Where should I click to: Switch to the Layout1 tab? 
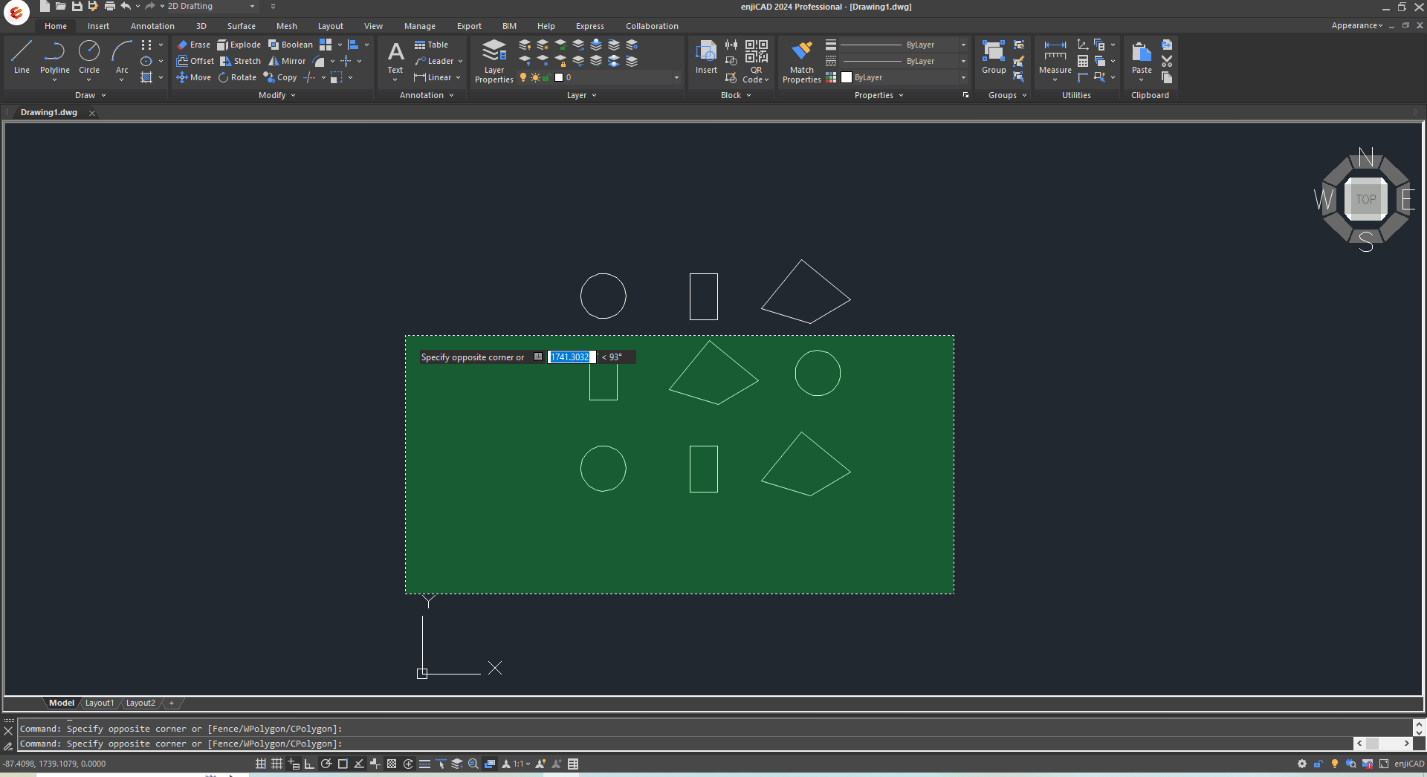(x=99, y=703)
